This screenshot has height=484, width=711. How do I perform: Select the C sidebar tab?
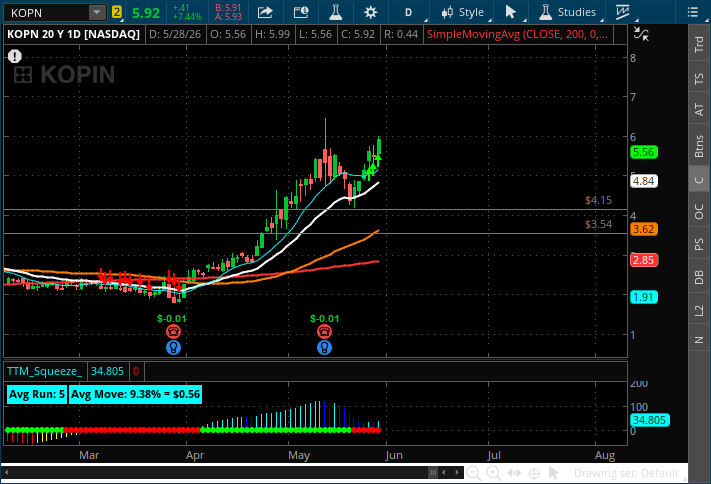point(699,180)
